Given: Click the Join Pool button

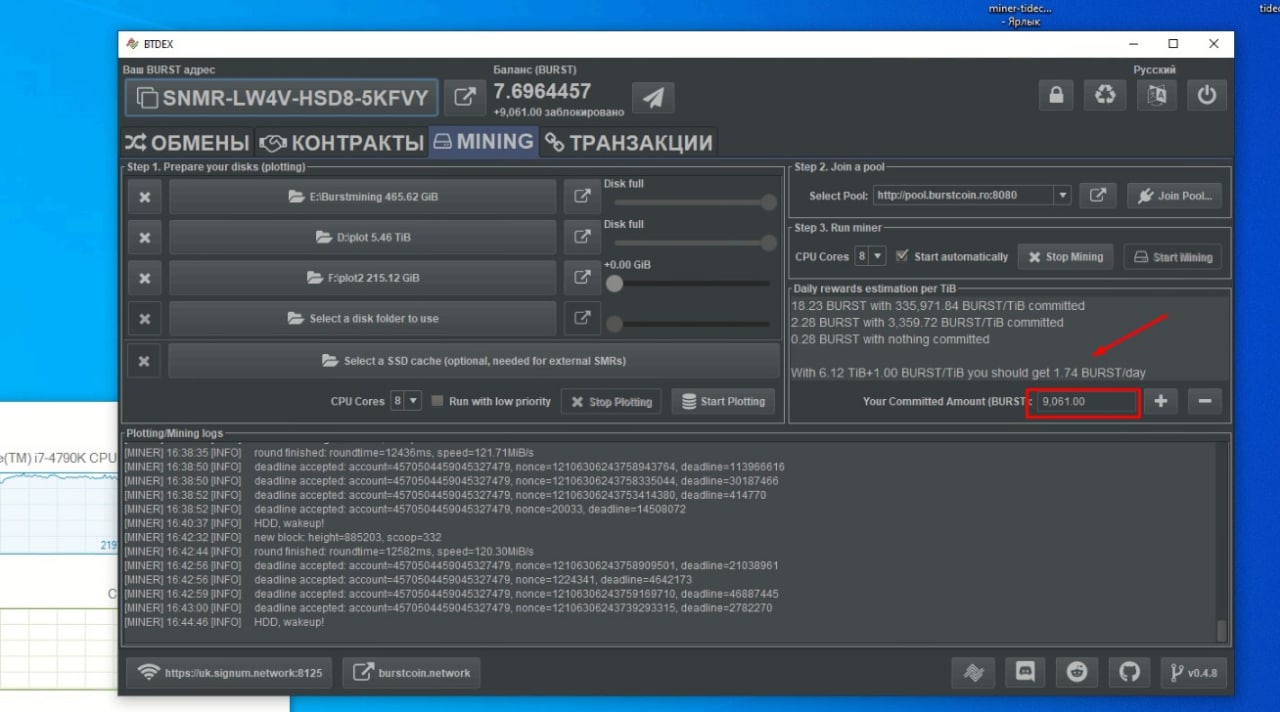Looking at the screenshot, I should tap(1175, 195).
